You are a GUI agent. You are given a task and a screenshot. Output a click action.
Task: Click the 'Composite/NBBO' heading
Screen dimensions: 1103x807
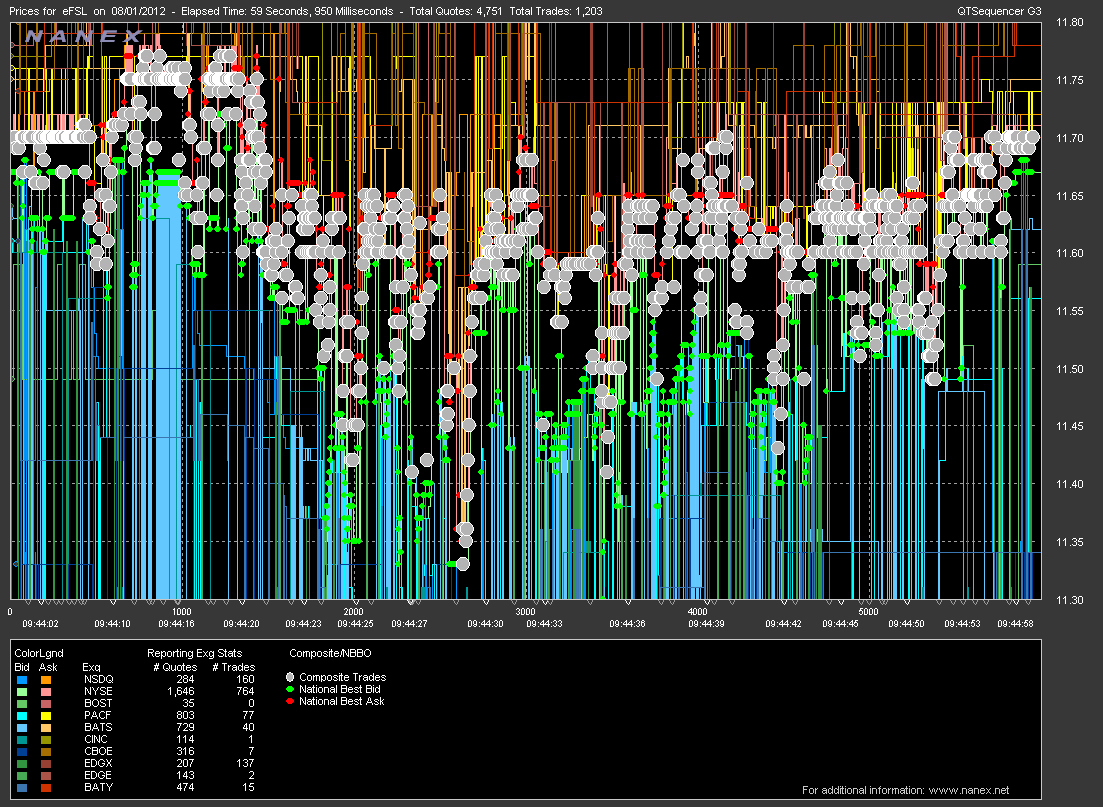(x=330, y=654)
